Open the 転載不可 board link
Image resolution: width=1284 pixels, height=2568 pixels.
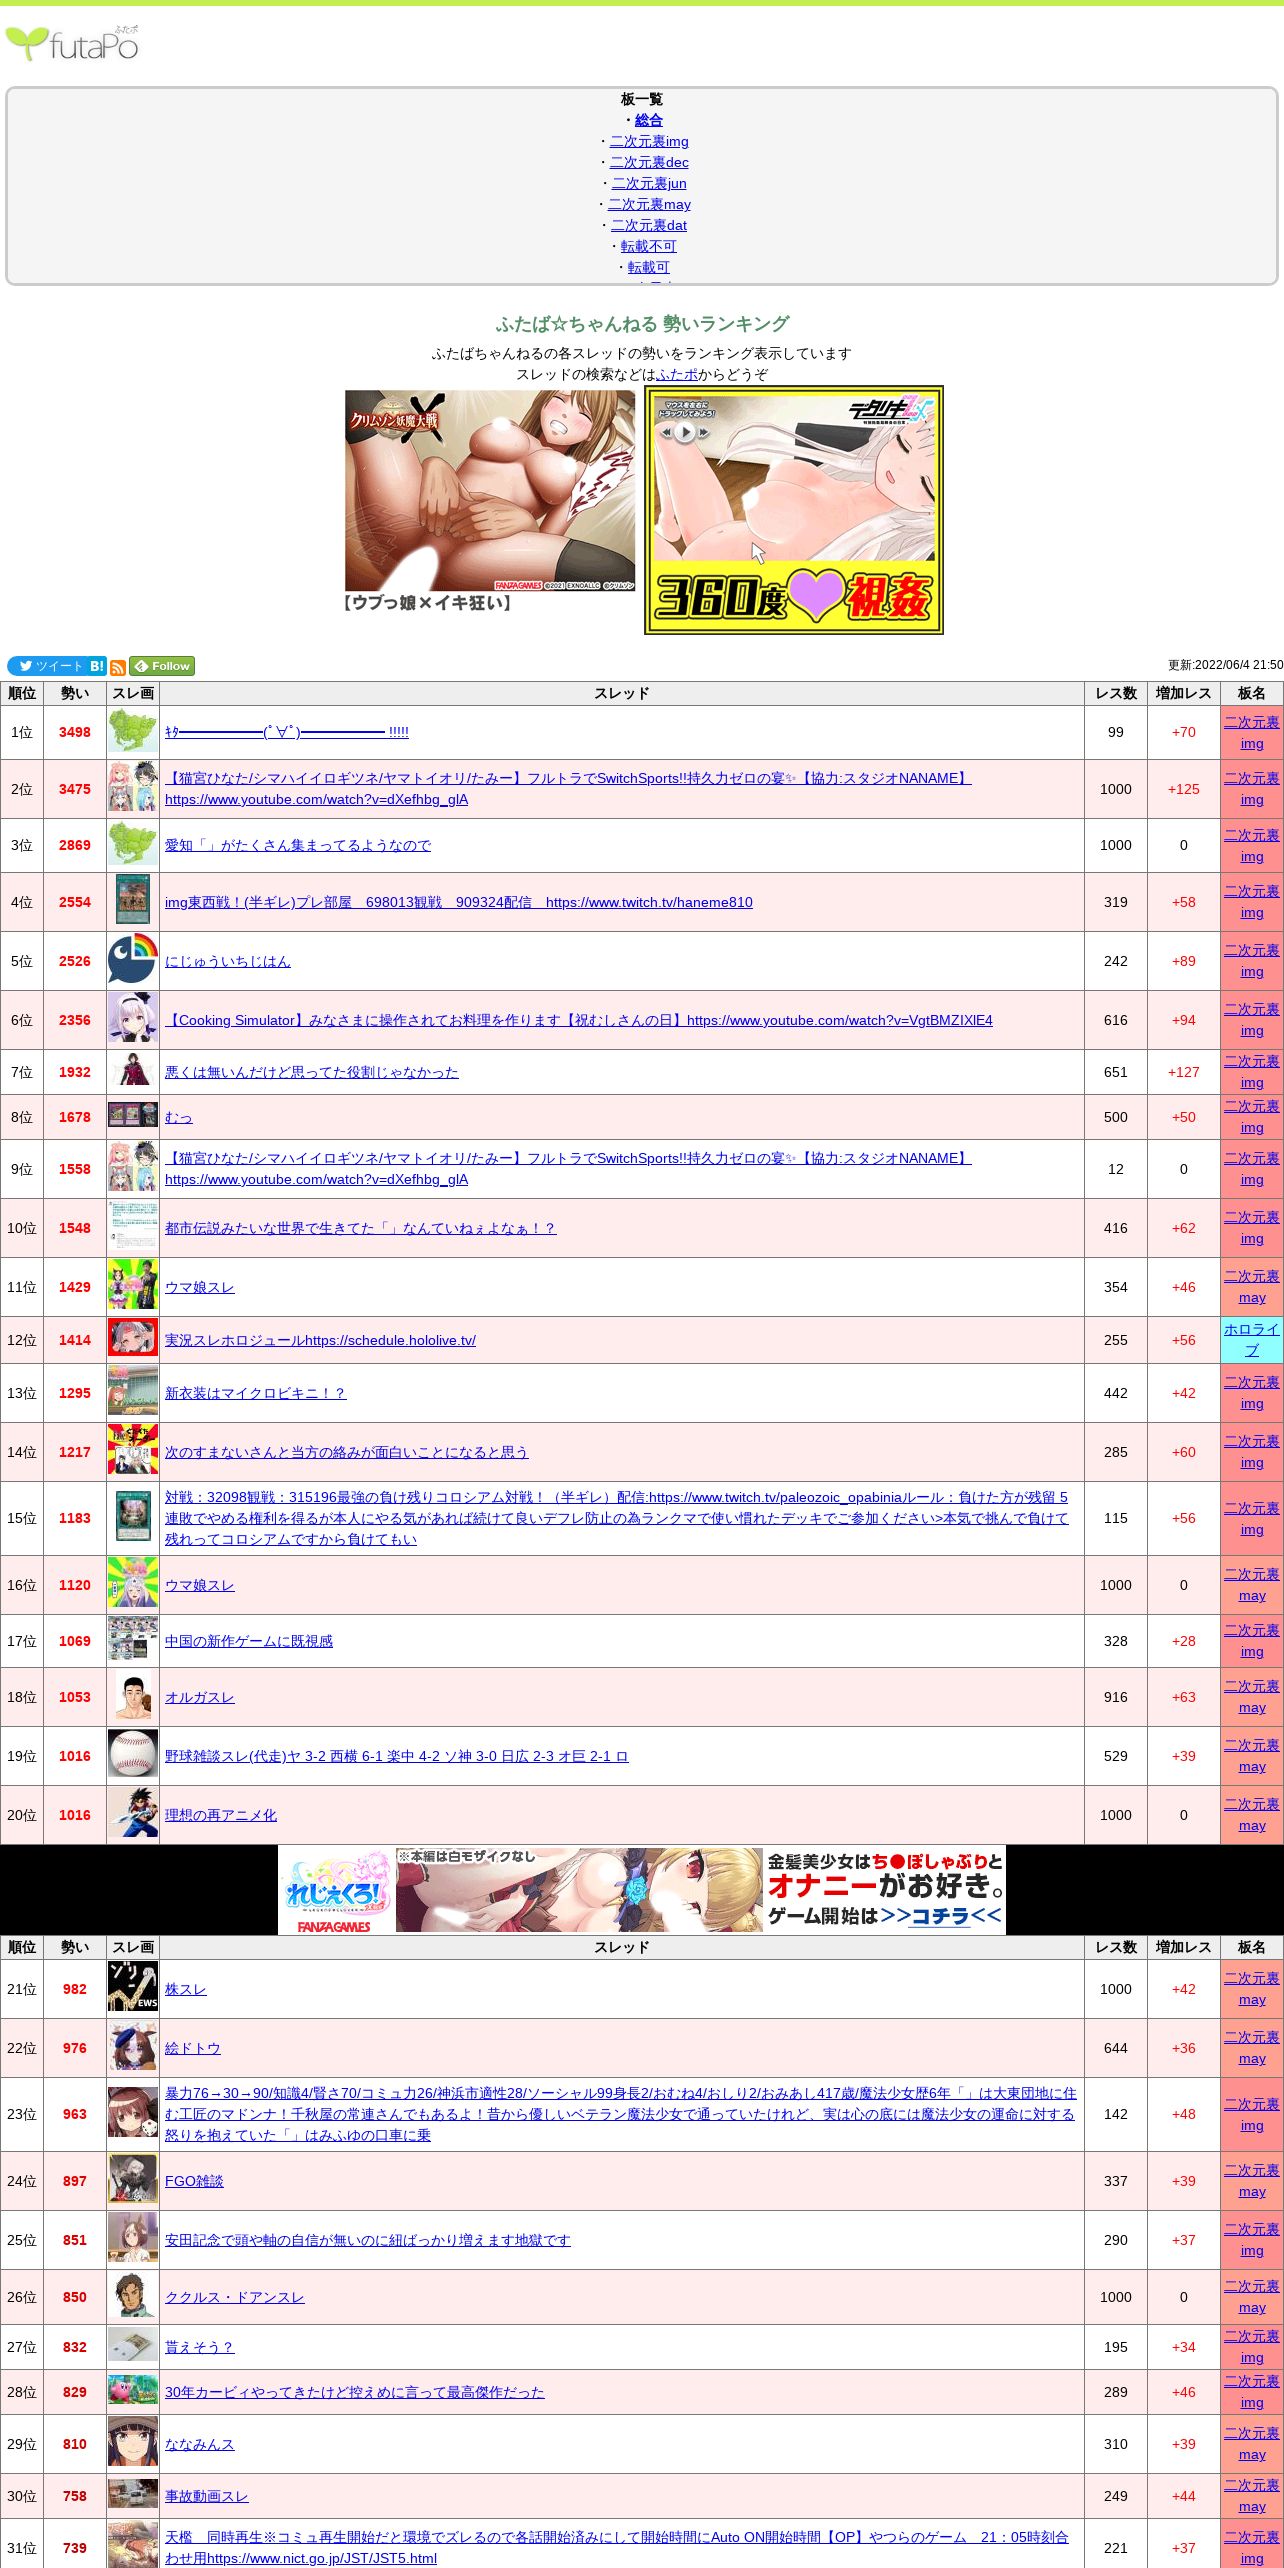pos(649,246)
